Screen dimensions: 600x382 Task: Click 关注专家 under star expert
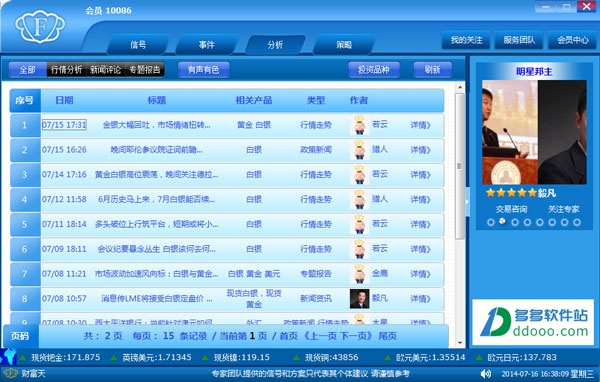click(x=563, y=209)
